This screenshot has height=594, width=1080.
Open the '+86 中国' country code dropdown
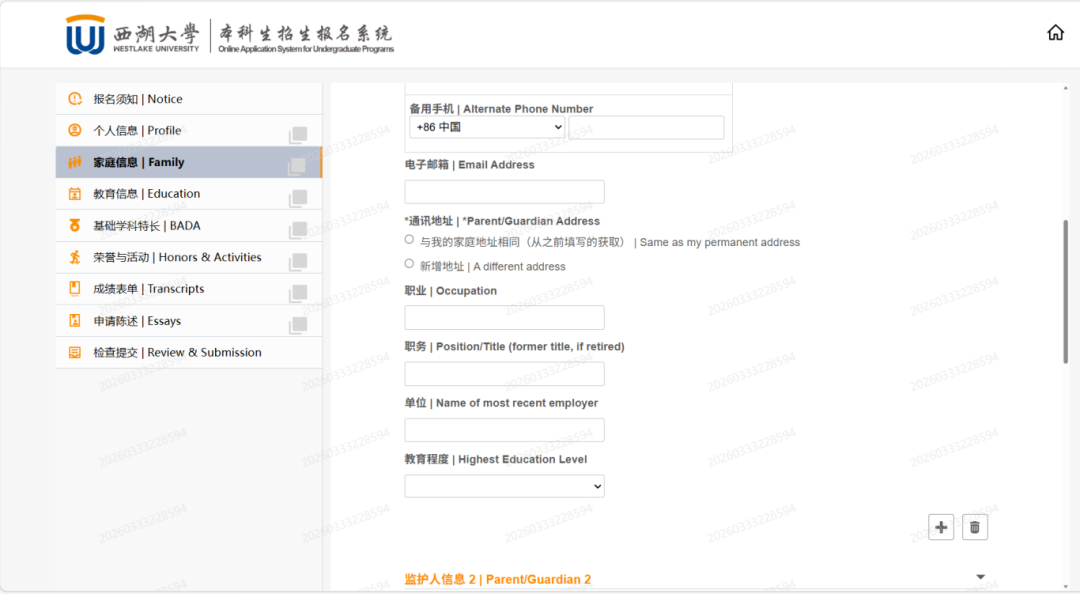(487, 127)
